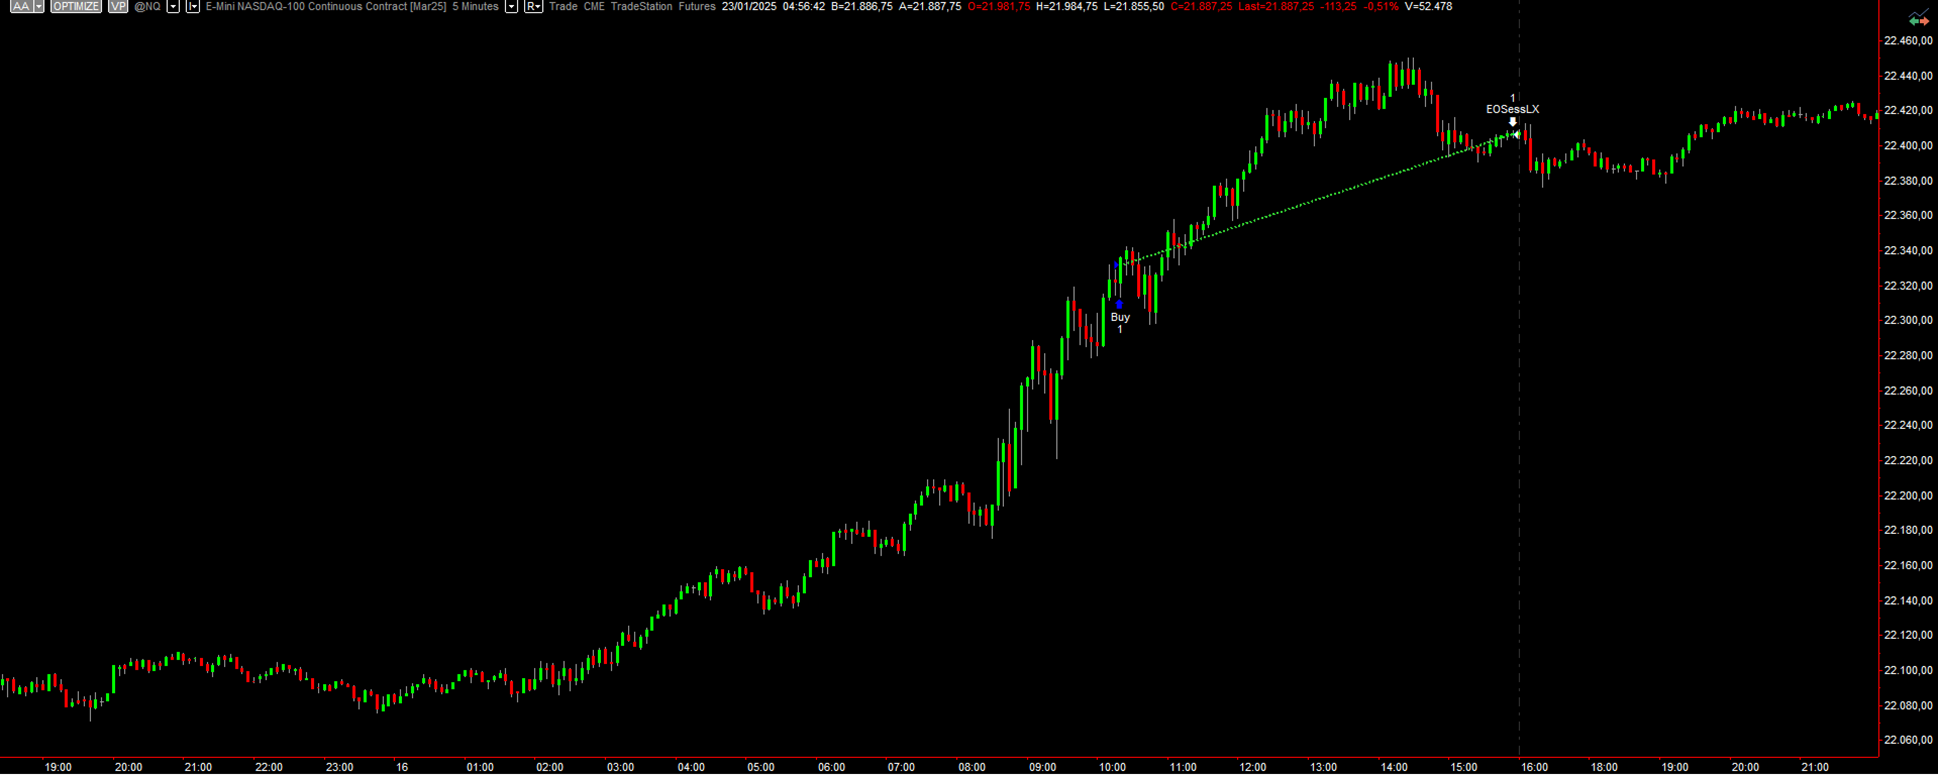The height and width of the screenshot is (775, 1938).
Task: Click the blue Buy entry arrow
Action: (x=1119, y=304)
